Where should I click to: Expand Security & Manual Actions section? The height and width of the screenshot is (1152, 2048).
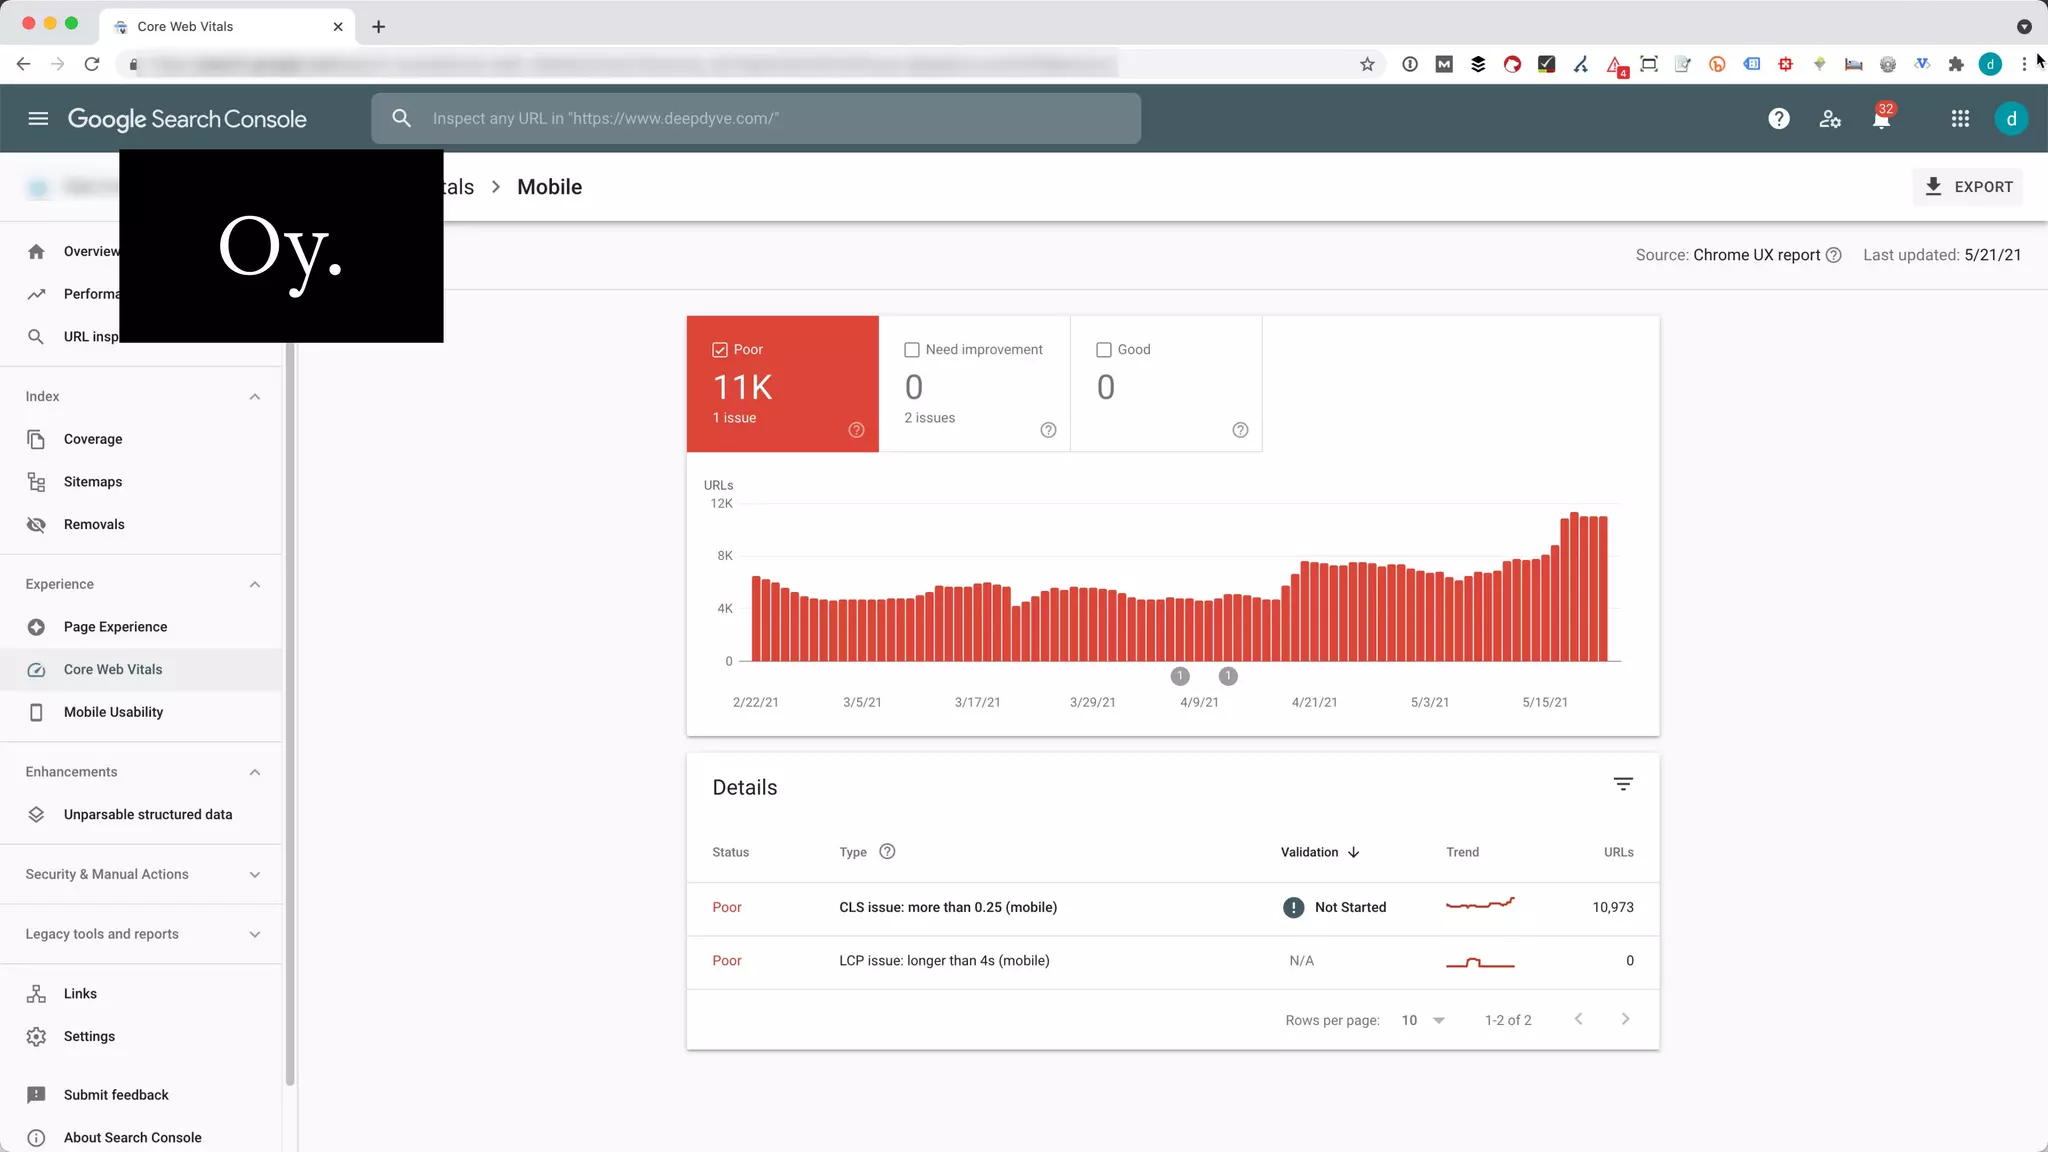tap(255, 875)
